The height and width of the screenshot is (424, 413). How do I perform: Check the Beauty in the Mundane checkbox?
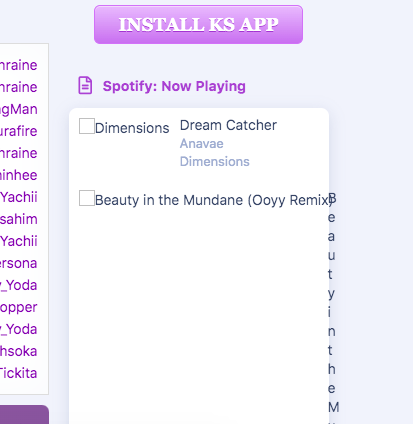[87, 198]
